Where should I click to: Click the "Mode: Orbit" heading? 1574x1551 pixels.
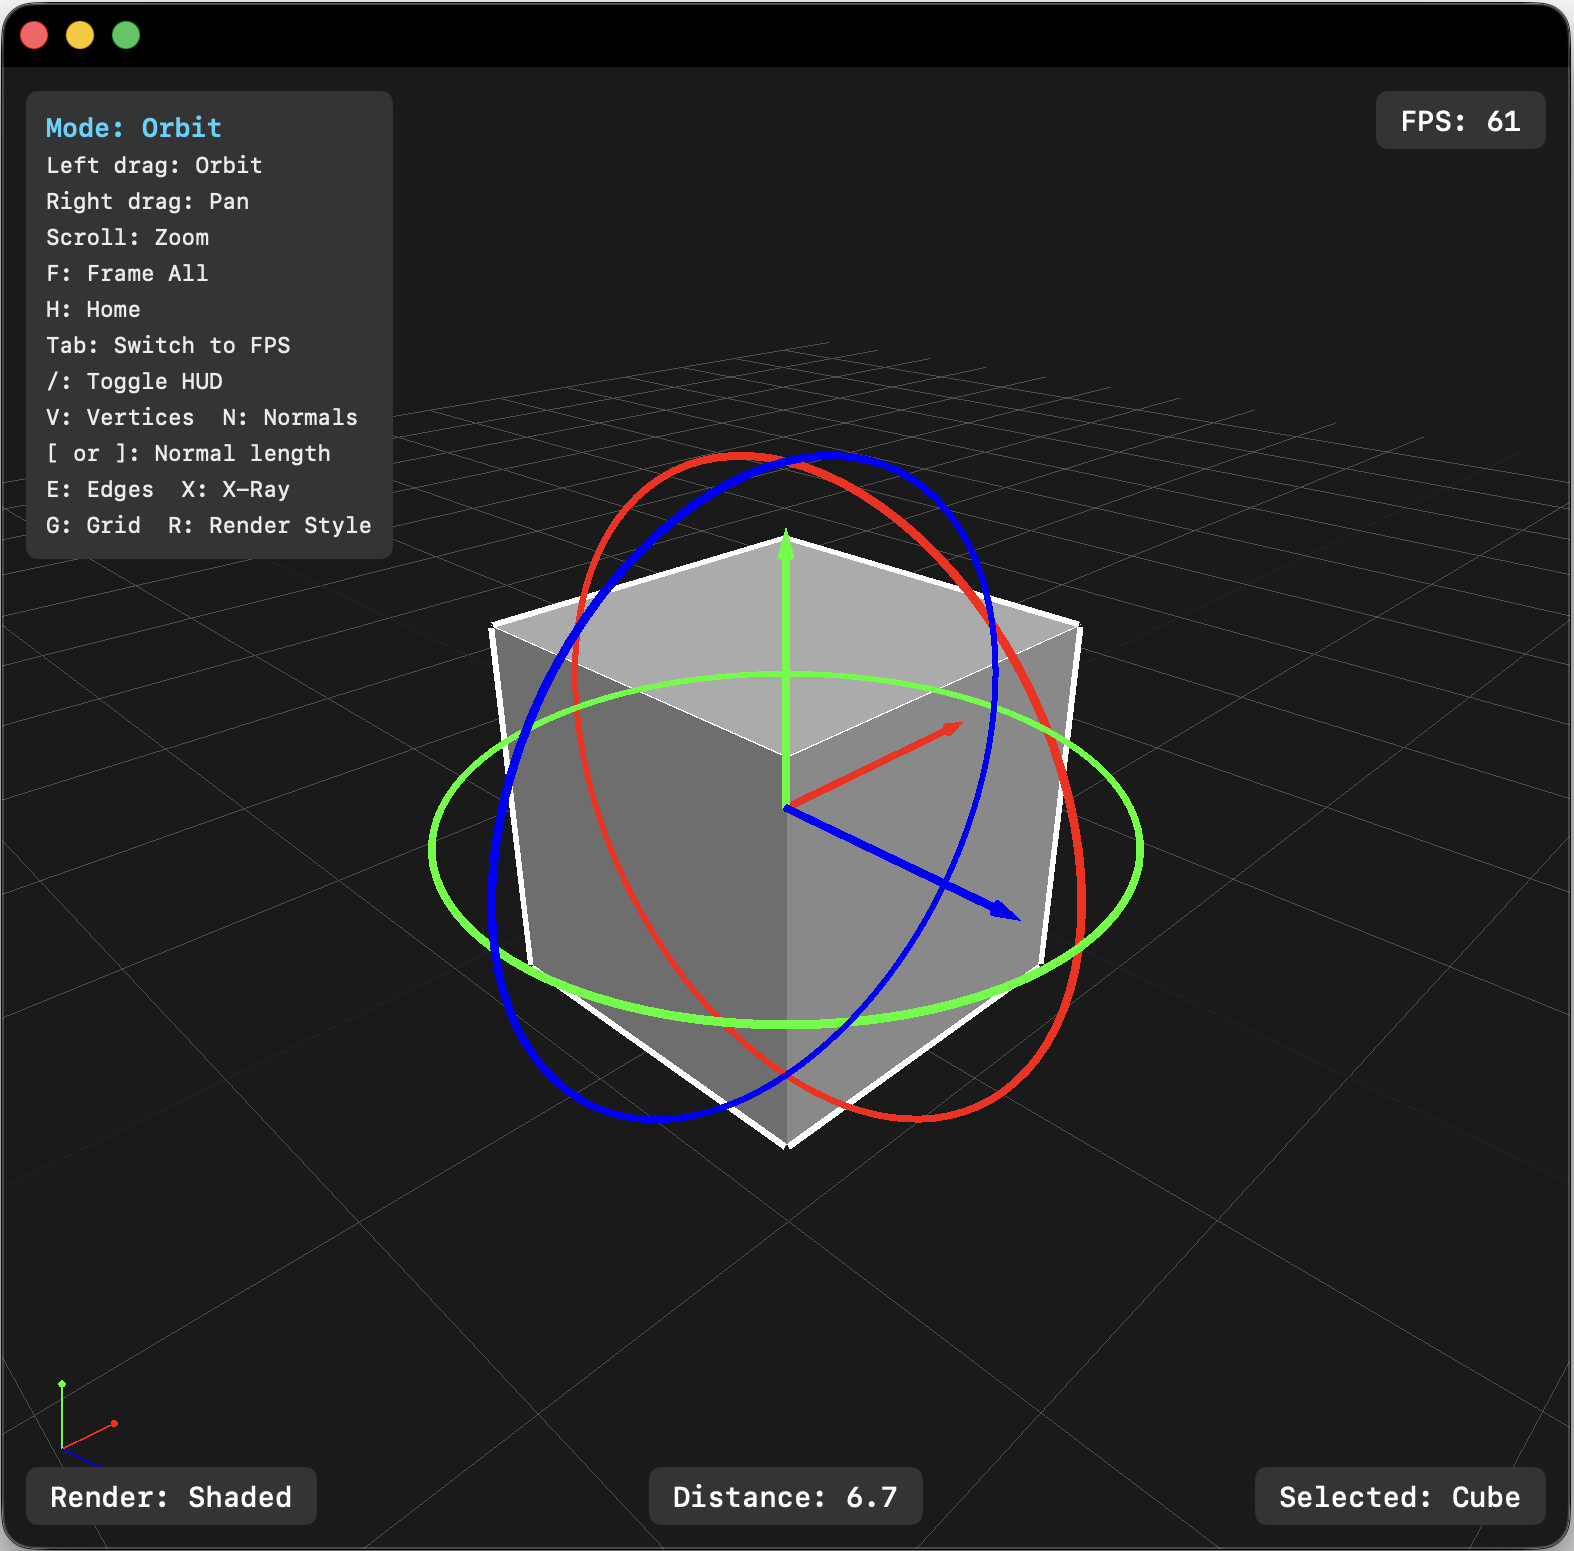(133, 128)
